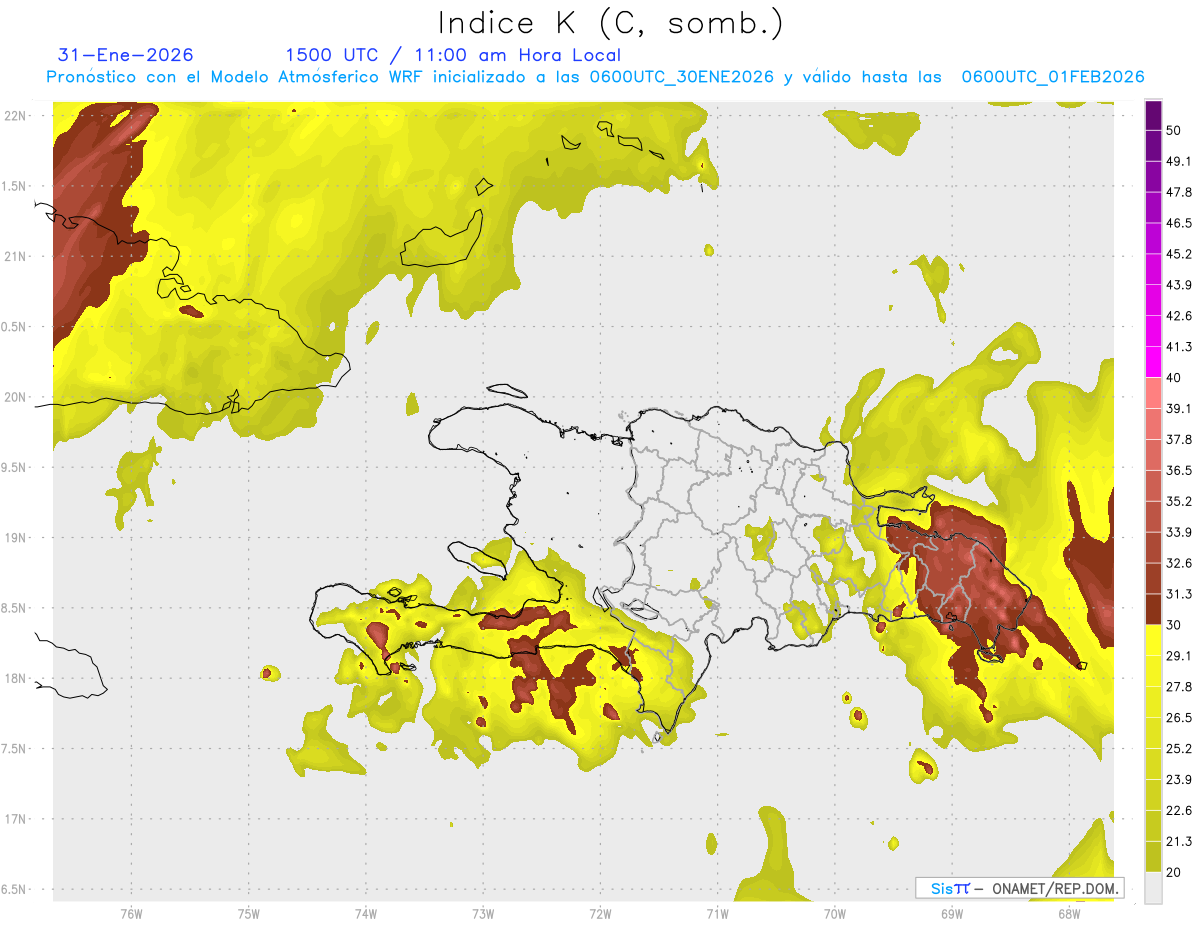Click the color scale value "47.8"

(x=1180, y=192)
